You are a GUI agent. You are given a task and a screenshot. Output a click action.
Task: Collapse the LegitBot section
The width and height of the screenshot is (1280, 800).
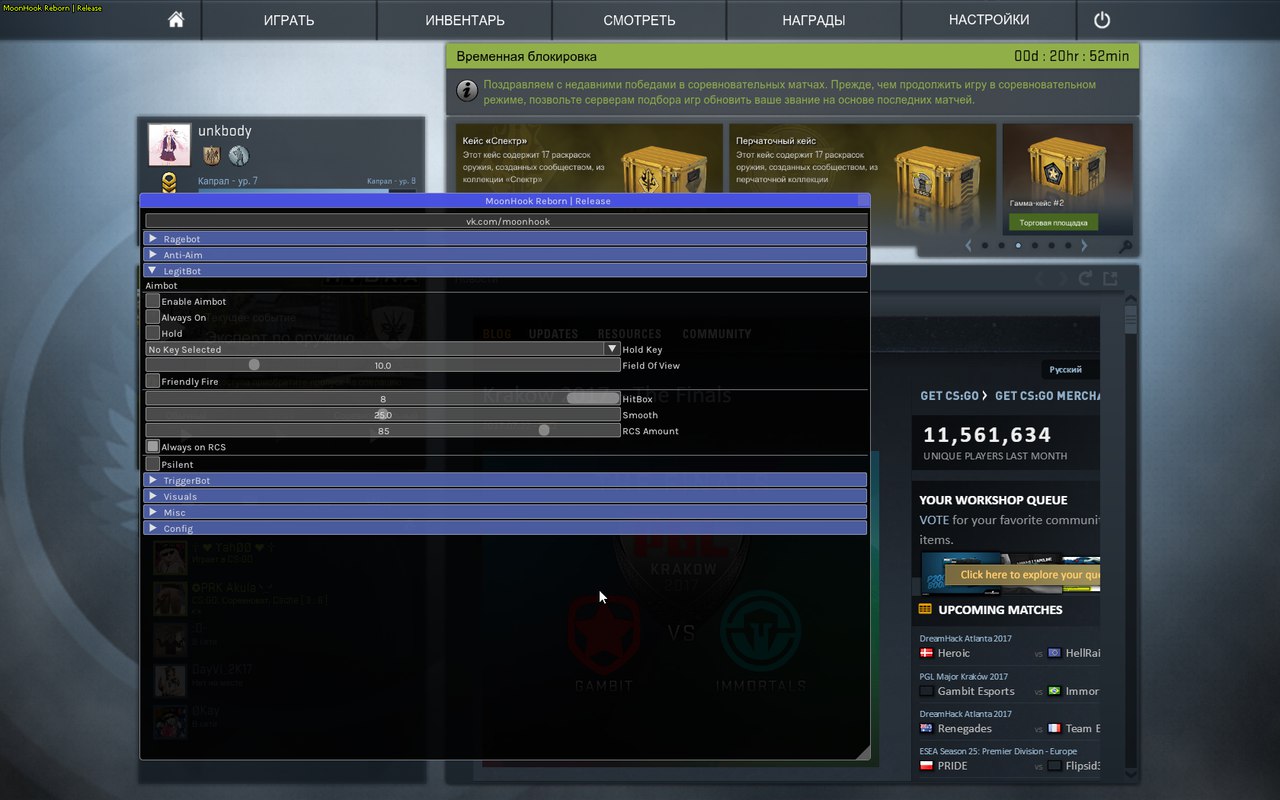(x=505, y=270)
